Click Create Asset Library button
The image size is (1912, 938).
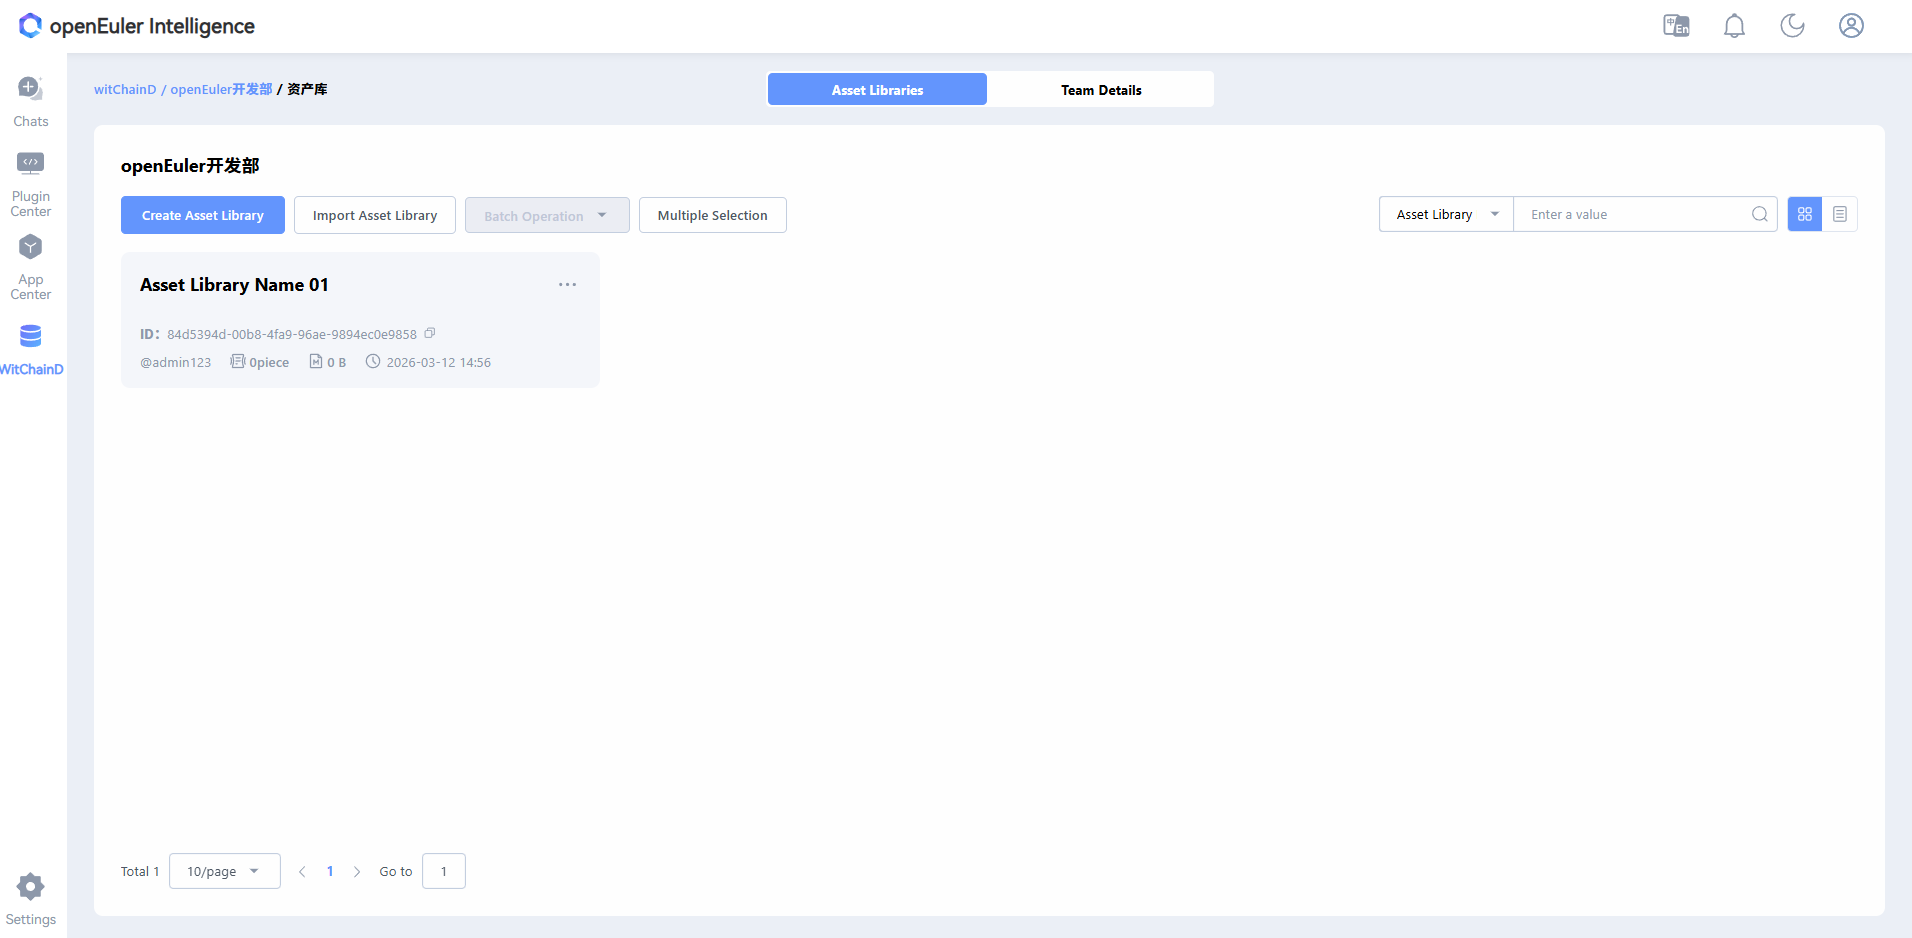pos(203,215)
